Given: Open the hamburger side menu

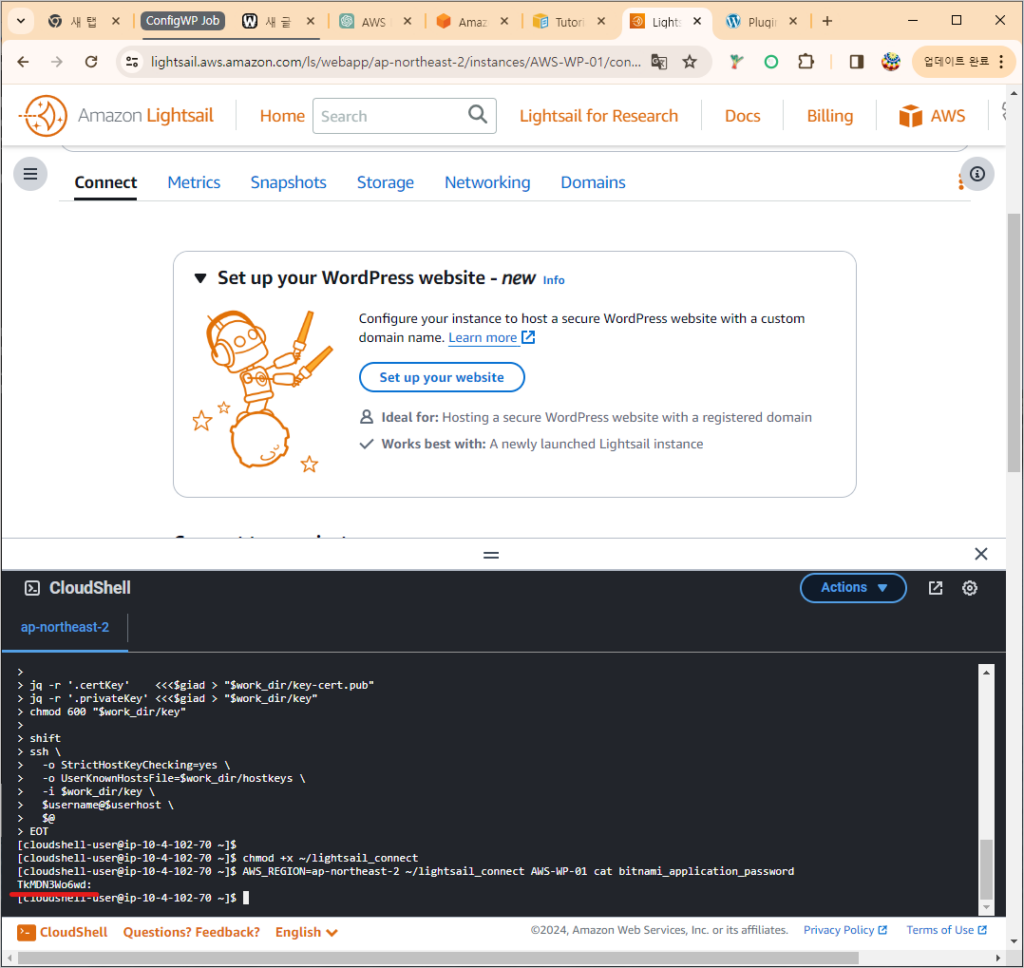Looking at the screenshot, I should [x=30, y=174].
